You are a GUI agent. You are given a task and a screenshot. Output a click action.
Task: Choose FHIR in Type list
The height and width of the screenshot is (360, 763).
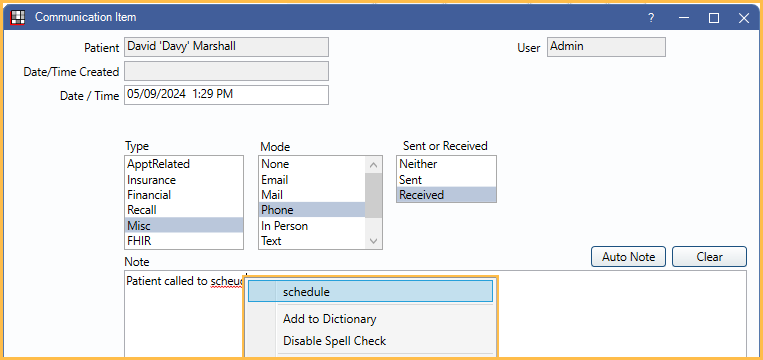tap(184, 240)
